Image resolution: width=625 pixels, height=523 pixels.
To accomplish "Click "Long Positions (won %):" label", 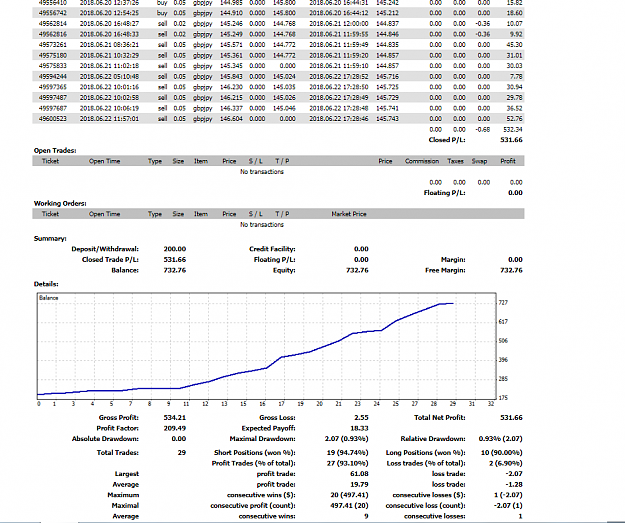I will tap(426, 453).
